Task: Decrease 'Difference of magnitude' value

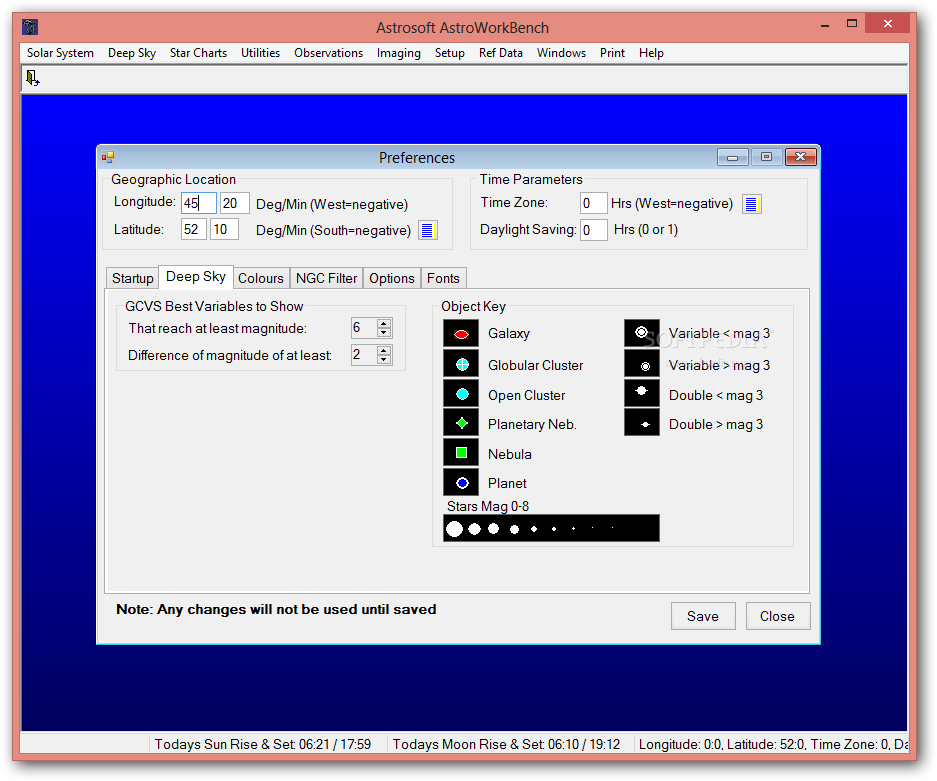Action: click(x=384, y=360)
